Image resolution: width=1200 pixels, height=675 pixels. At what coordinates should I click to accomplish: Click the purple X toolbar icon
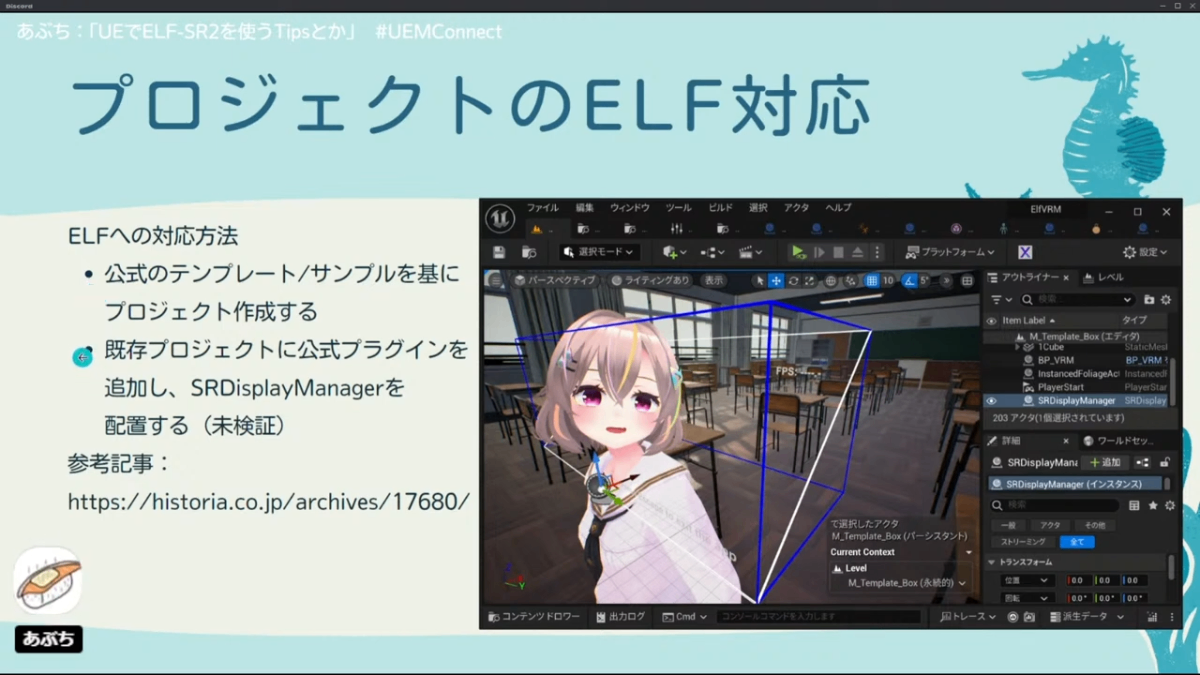point(1025,252)
